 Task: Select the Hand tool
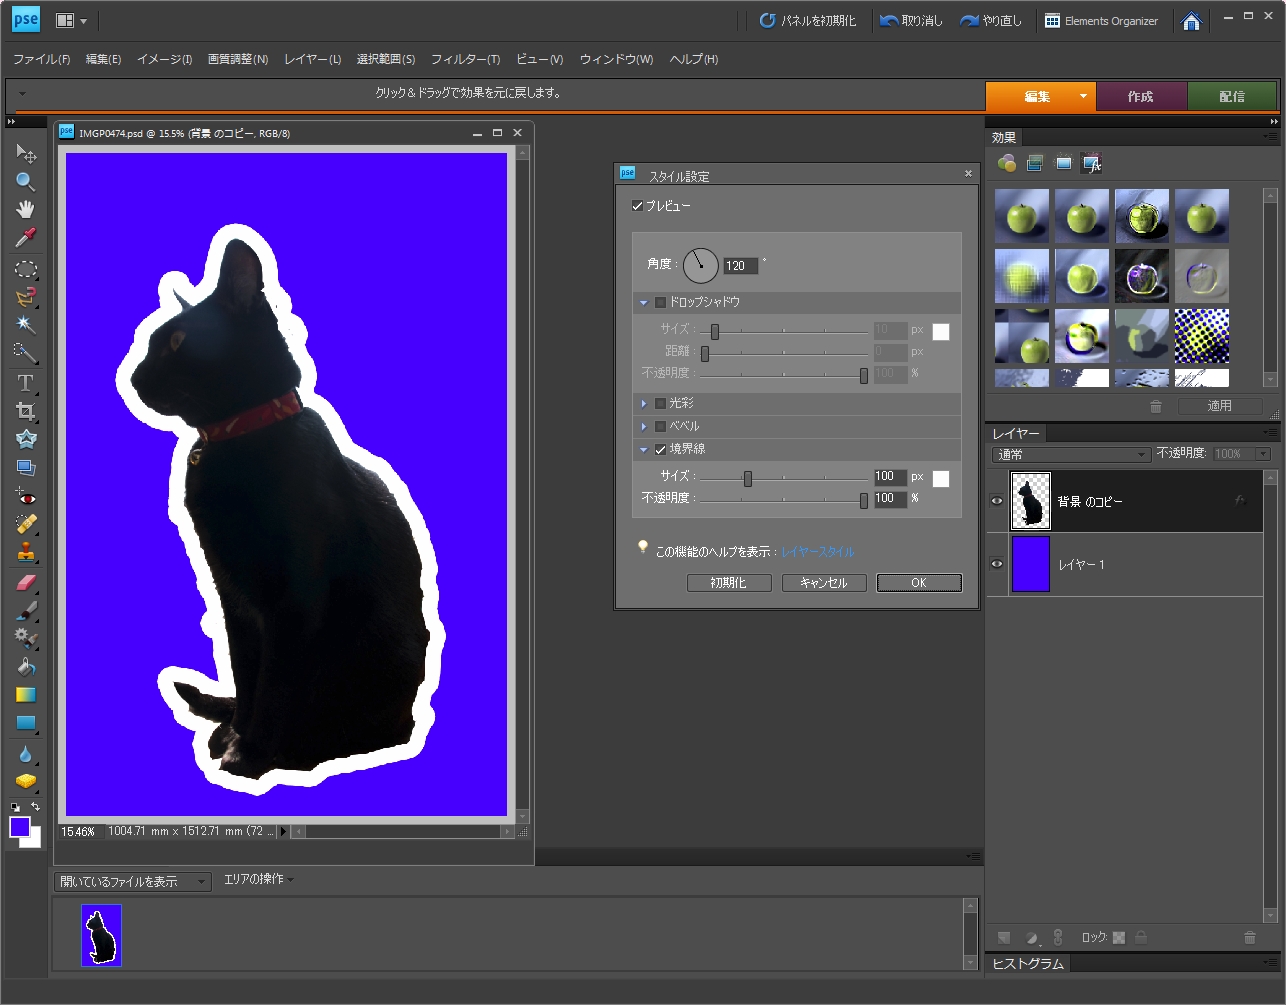pos(26,209)
